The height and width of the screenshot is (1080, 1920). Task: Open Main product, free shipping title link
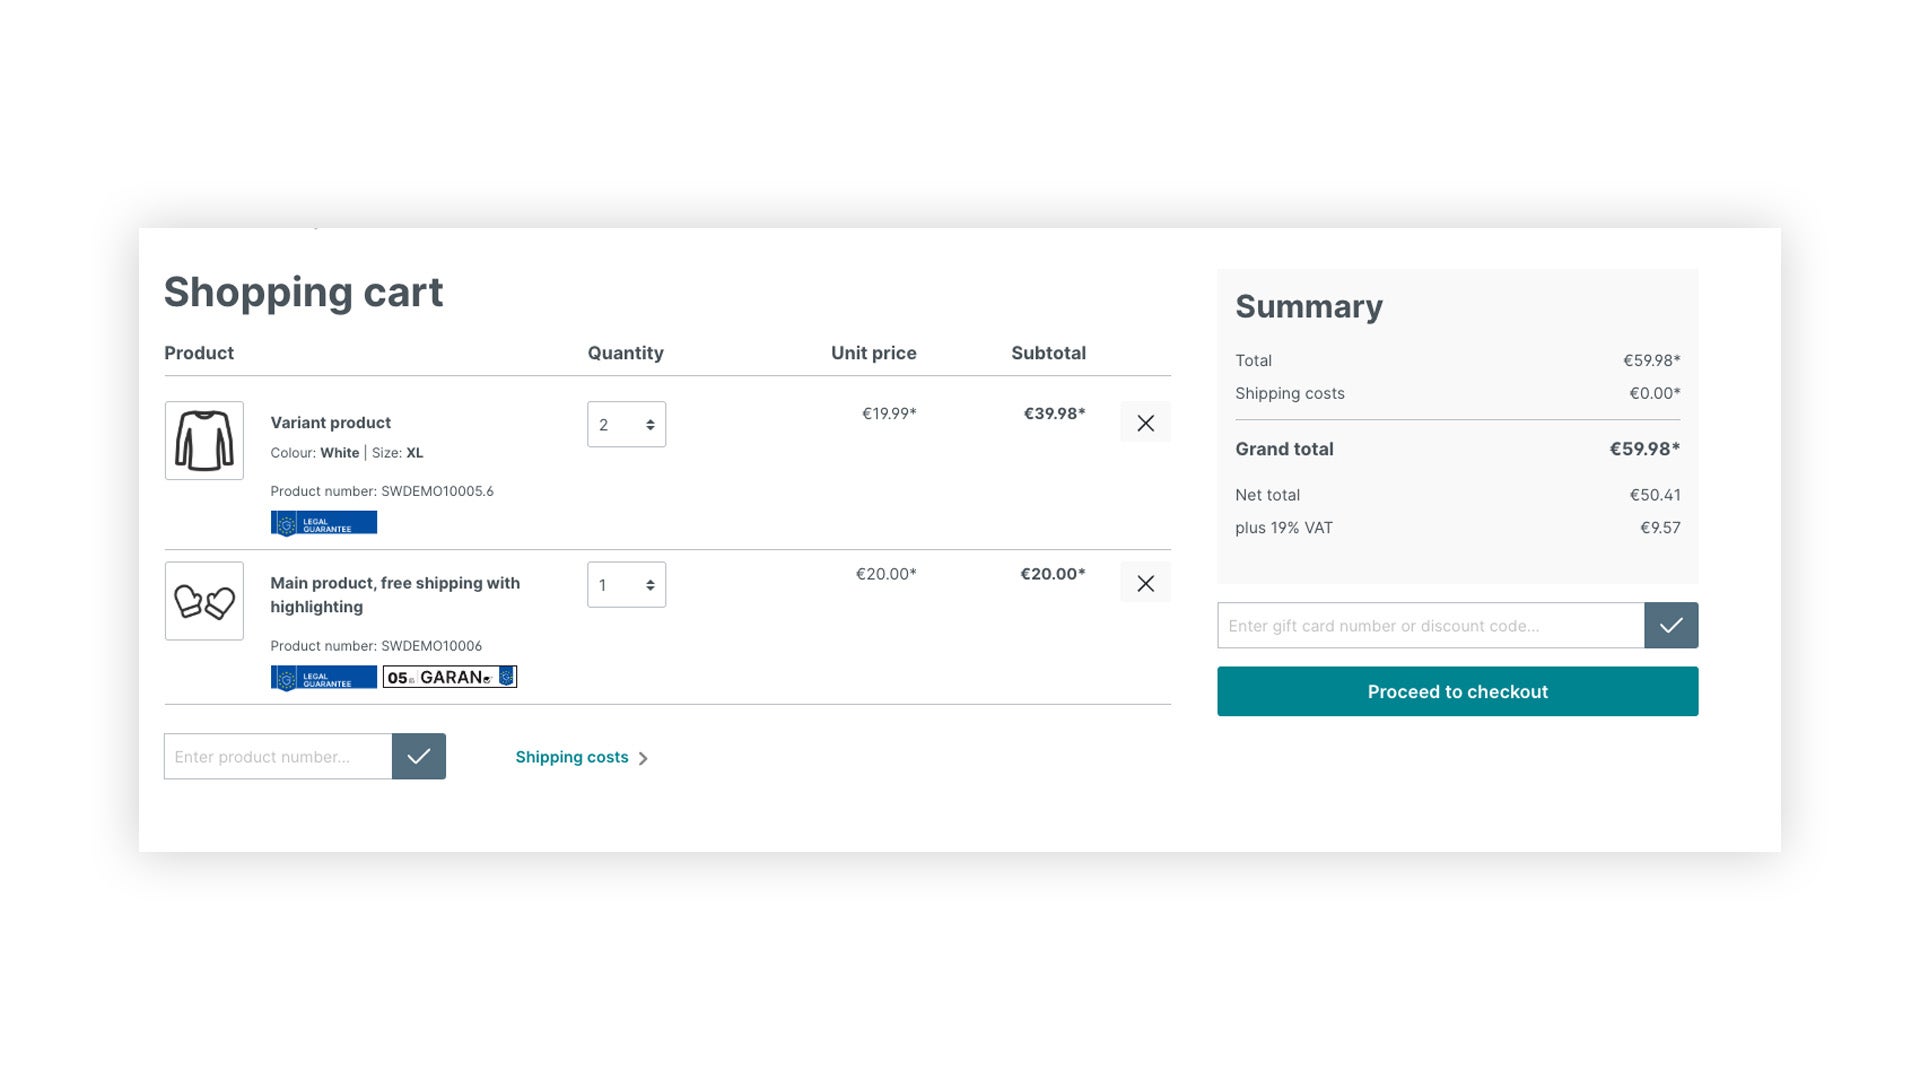(x=395, y=595)
